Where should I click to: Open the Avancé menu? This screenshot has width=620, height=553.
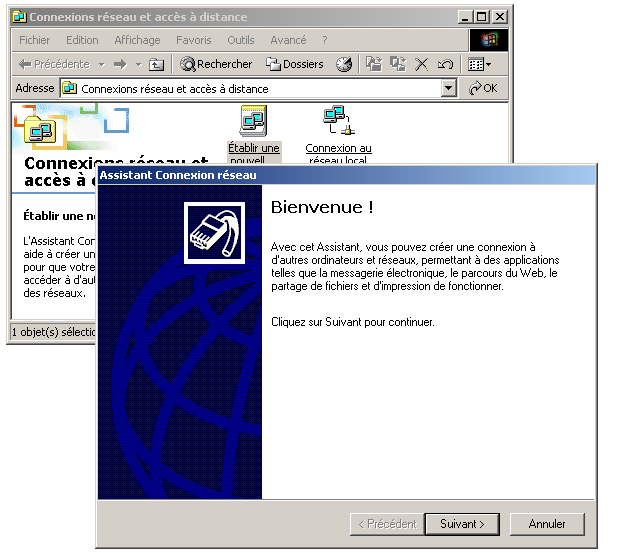[288, 40]
